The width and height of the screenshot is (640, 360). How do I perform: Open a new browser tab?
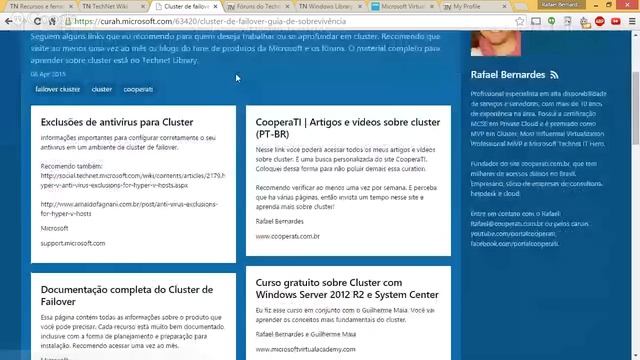[x=520, y=7]
